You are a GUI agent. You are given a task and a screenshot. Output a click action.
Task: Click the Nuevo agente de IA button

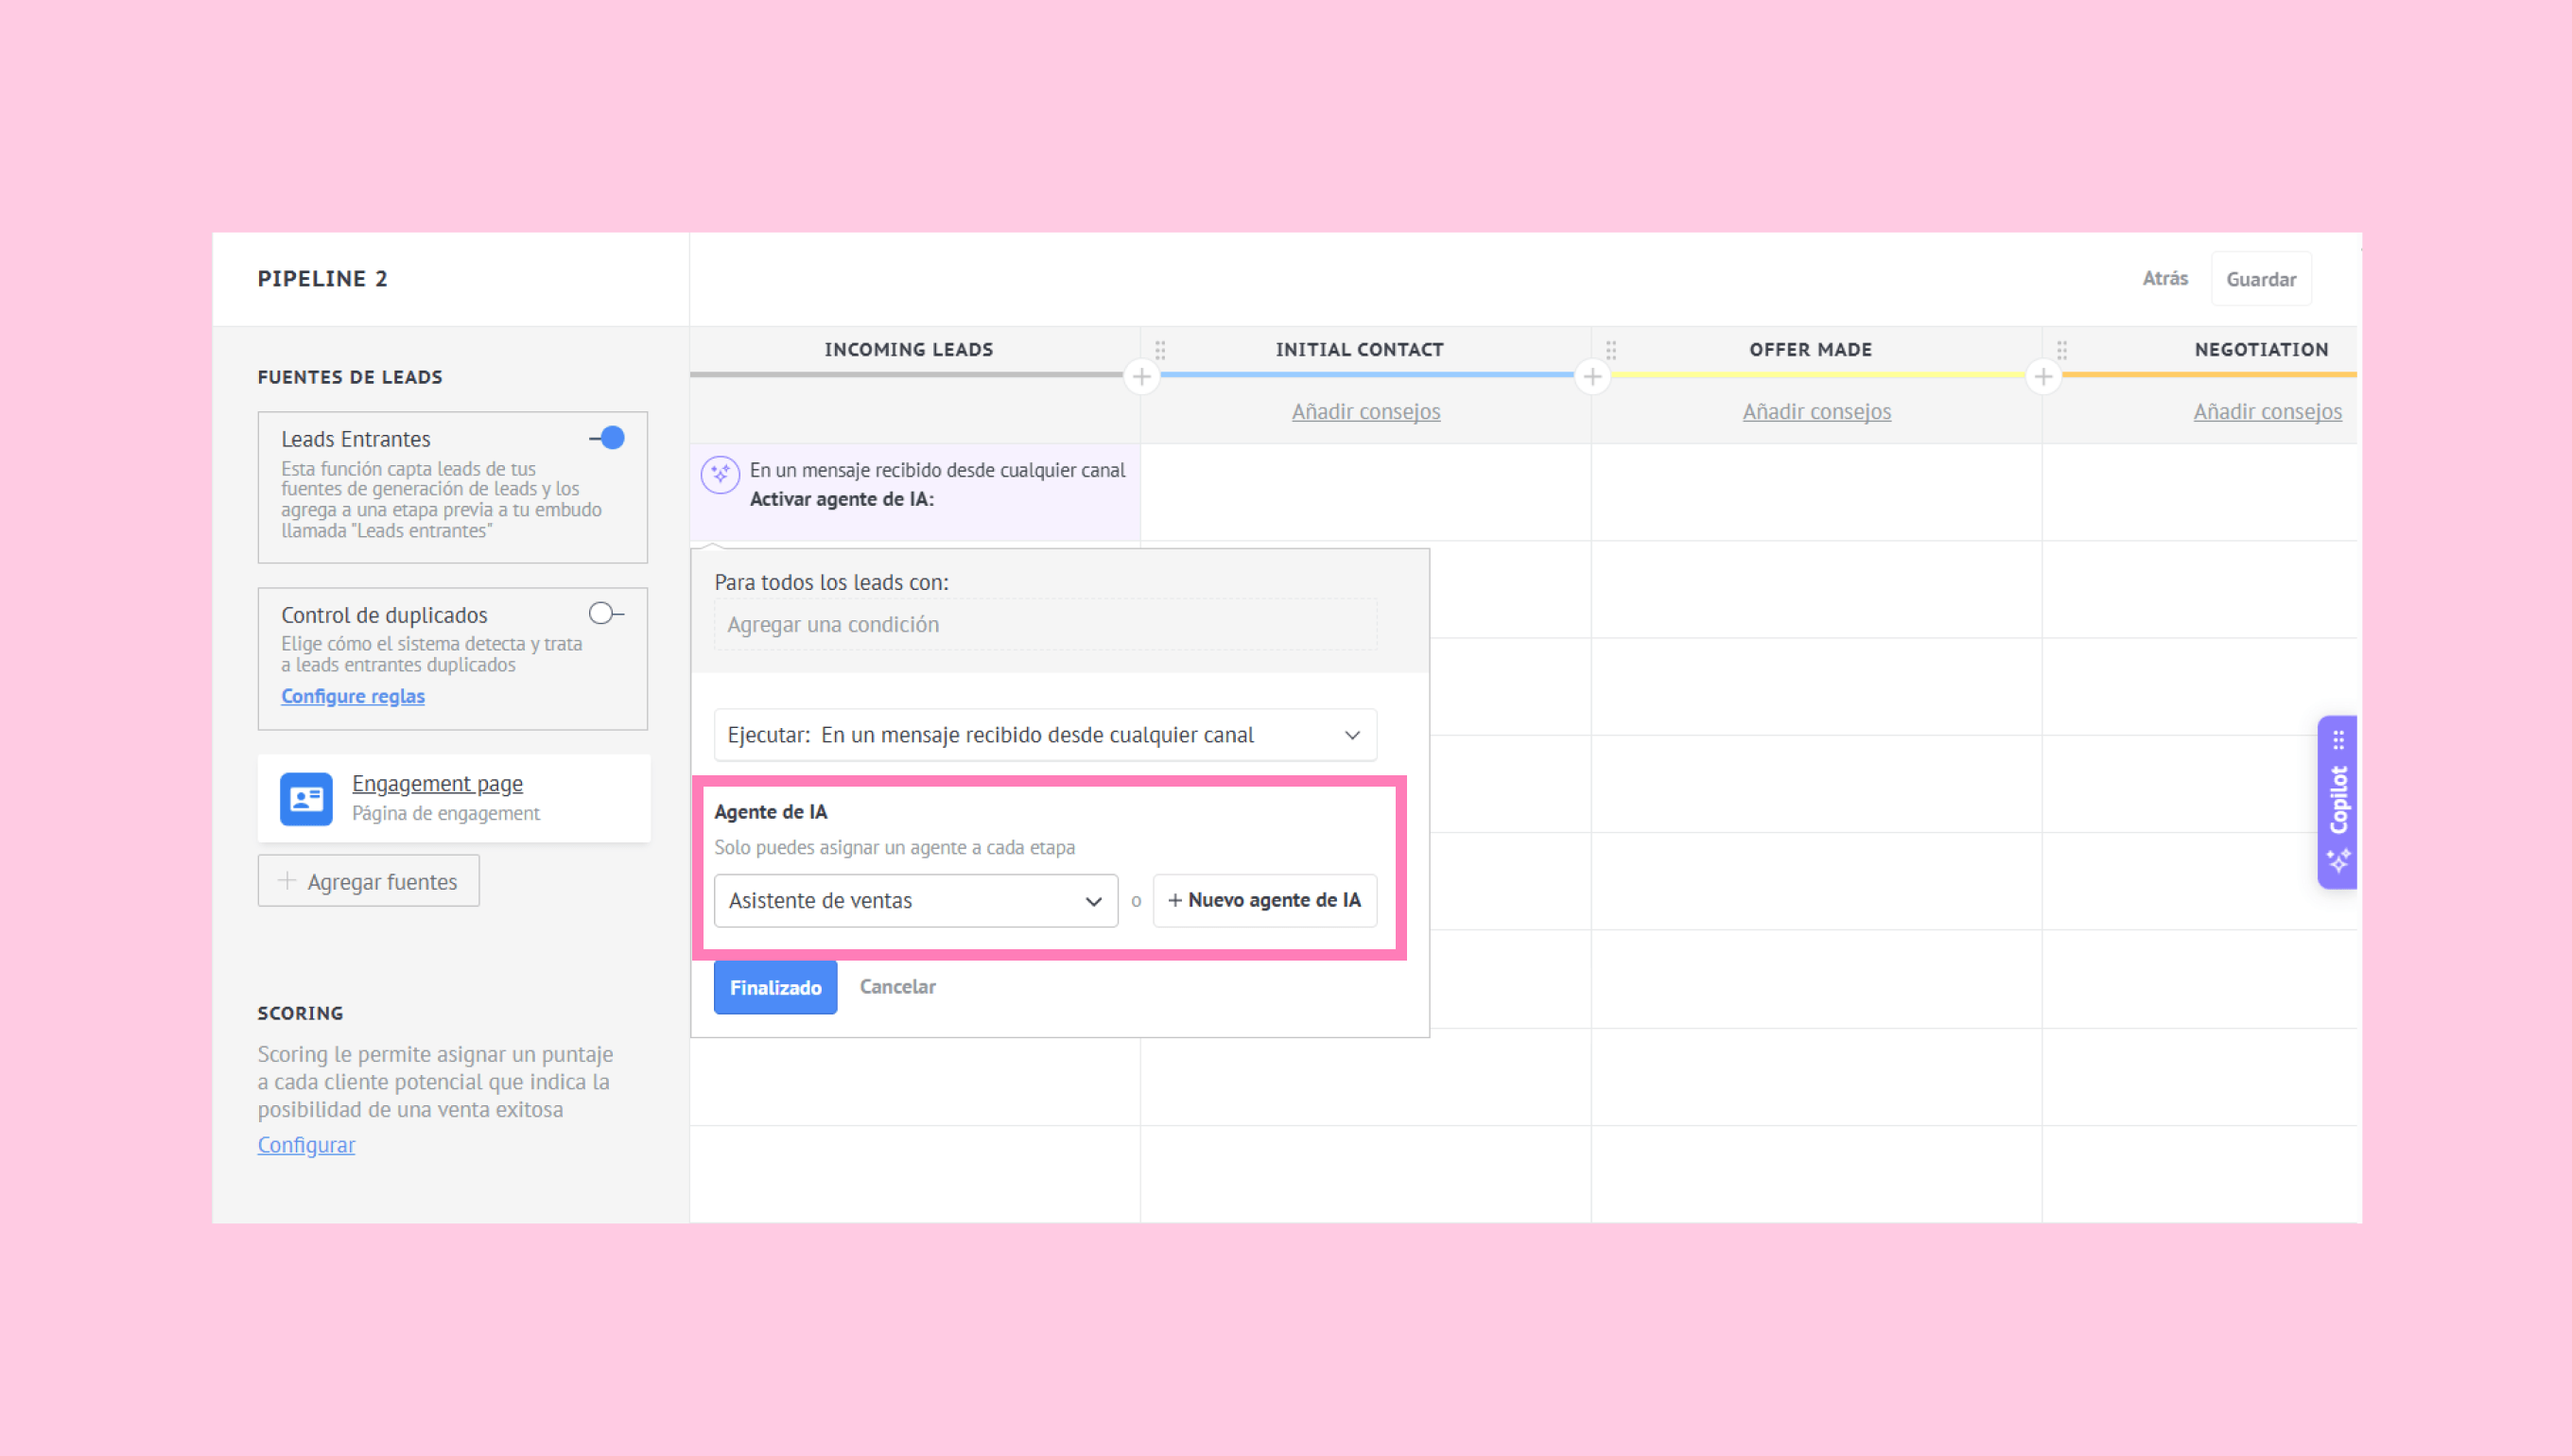tap(1264, 900)
